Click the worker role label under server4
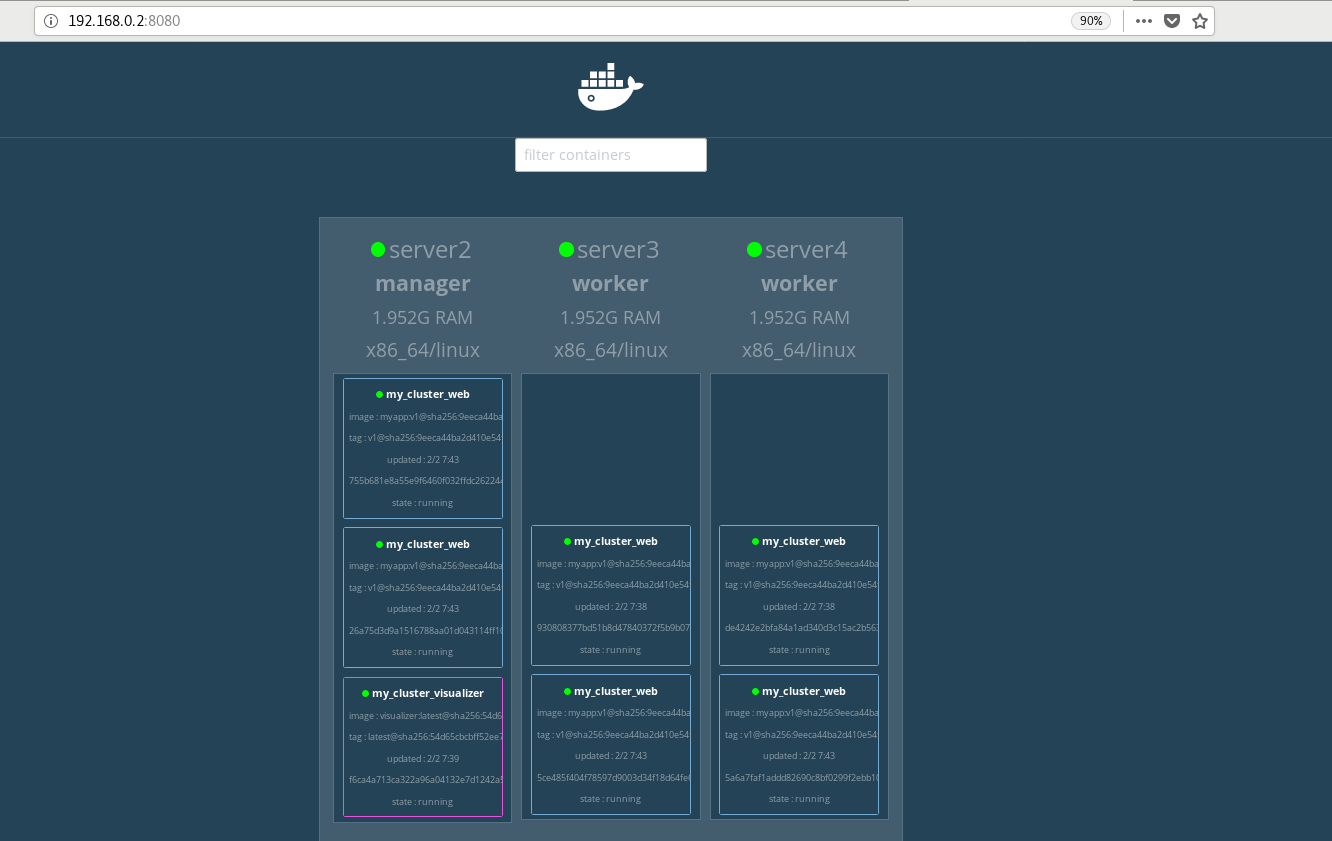This screenshot has width=1332, height=841. pos(799,284)
